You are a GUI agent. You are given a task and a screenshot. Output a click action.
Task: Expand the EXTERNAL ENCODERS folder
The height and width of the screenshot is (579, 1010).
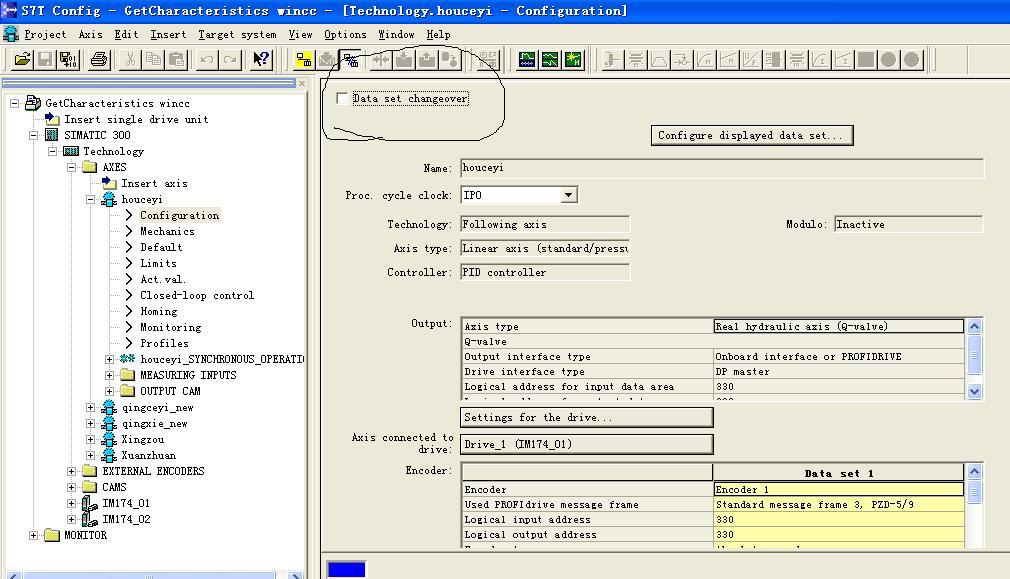click(71, 471)
